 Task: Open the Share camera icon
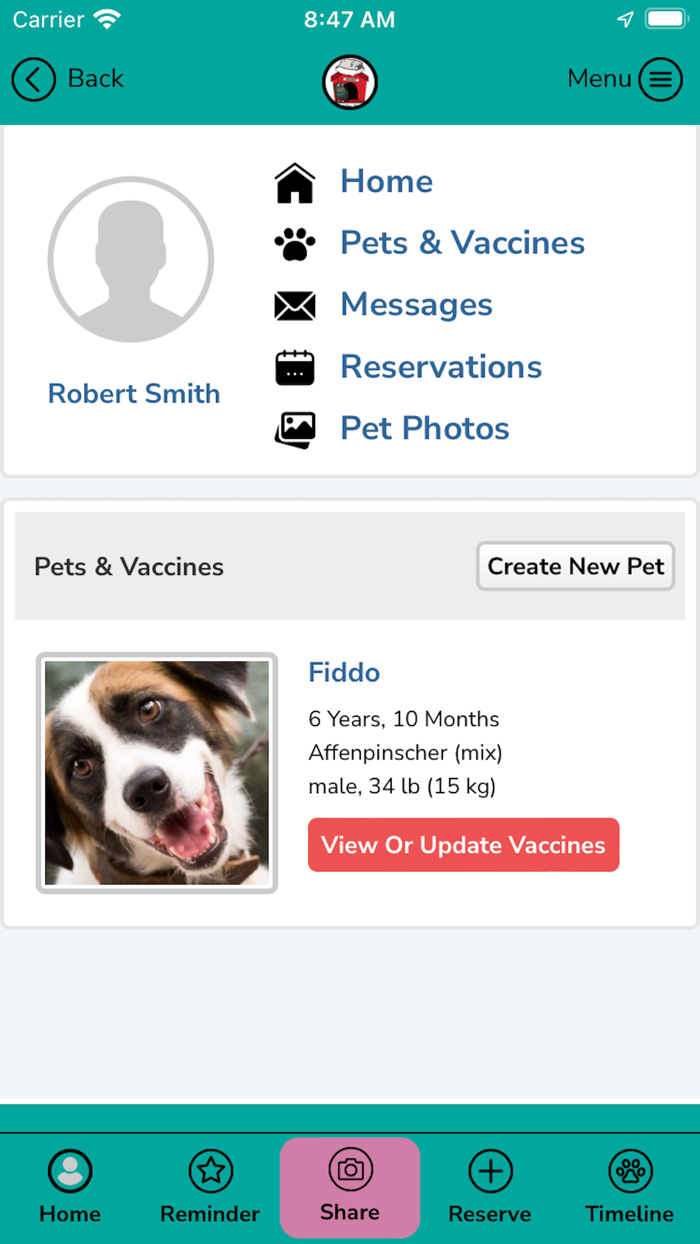coord(350,1169)
